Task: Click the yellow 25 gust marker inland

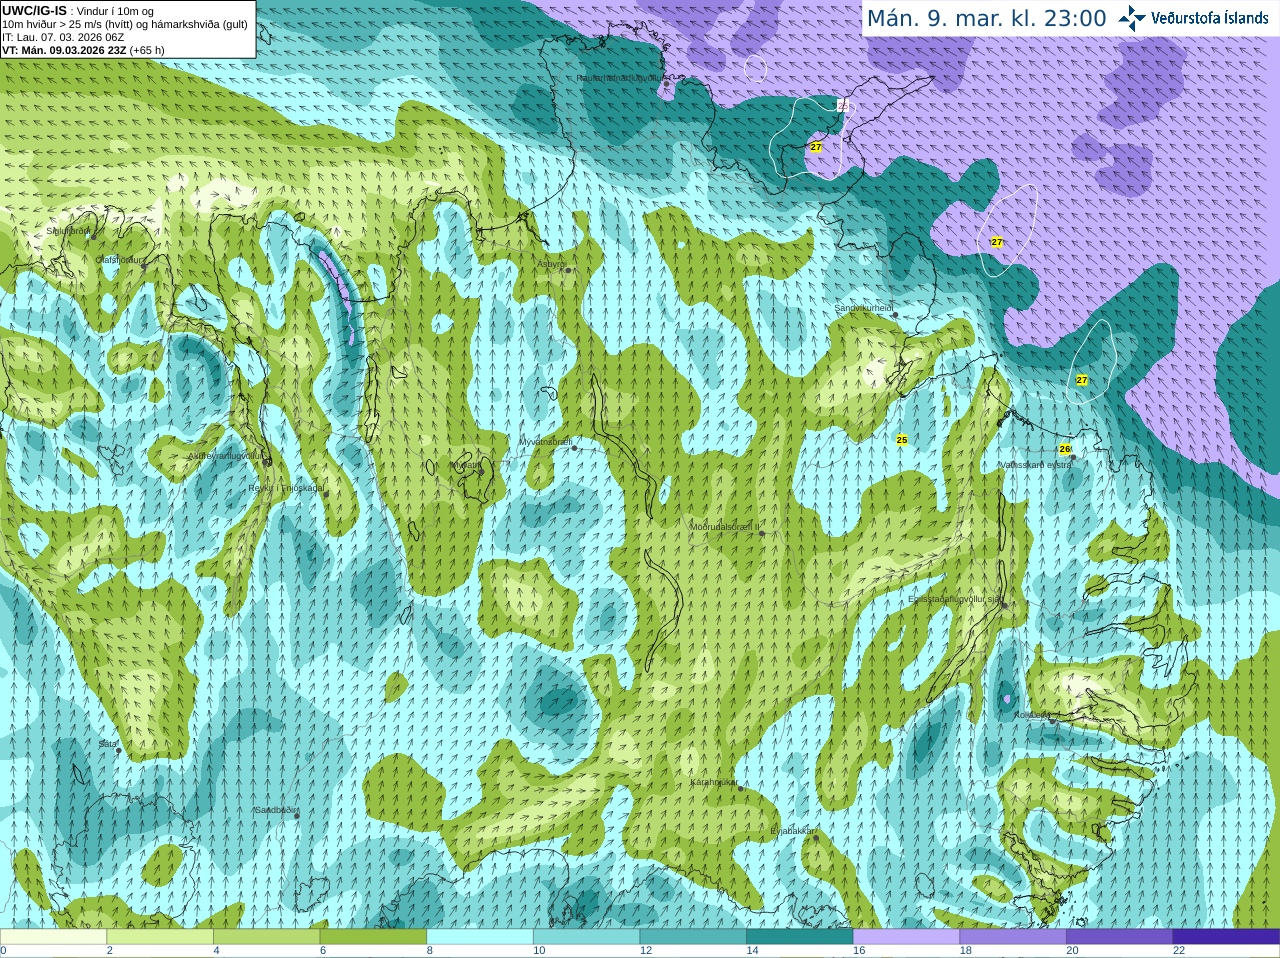Action: 902,440
